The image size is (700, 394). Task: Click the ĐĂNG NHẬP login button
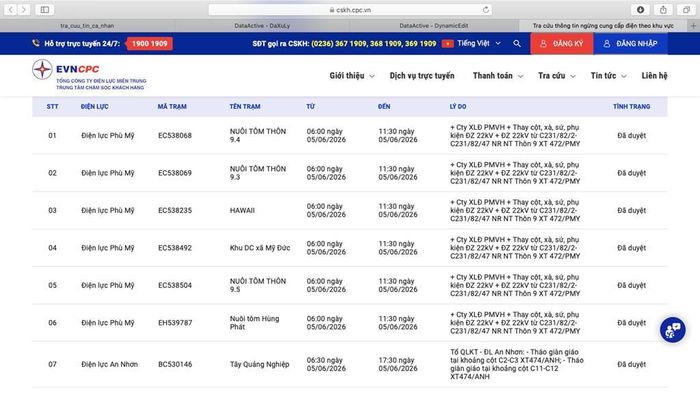pyautogui.click(x=630, y=44)
